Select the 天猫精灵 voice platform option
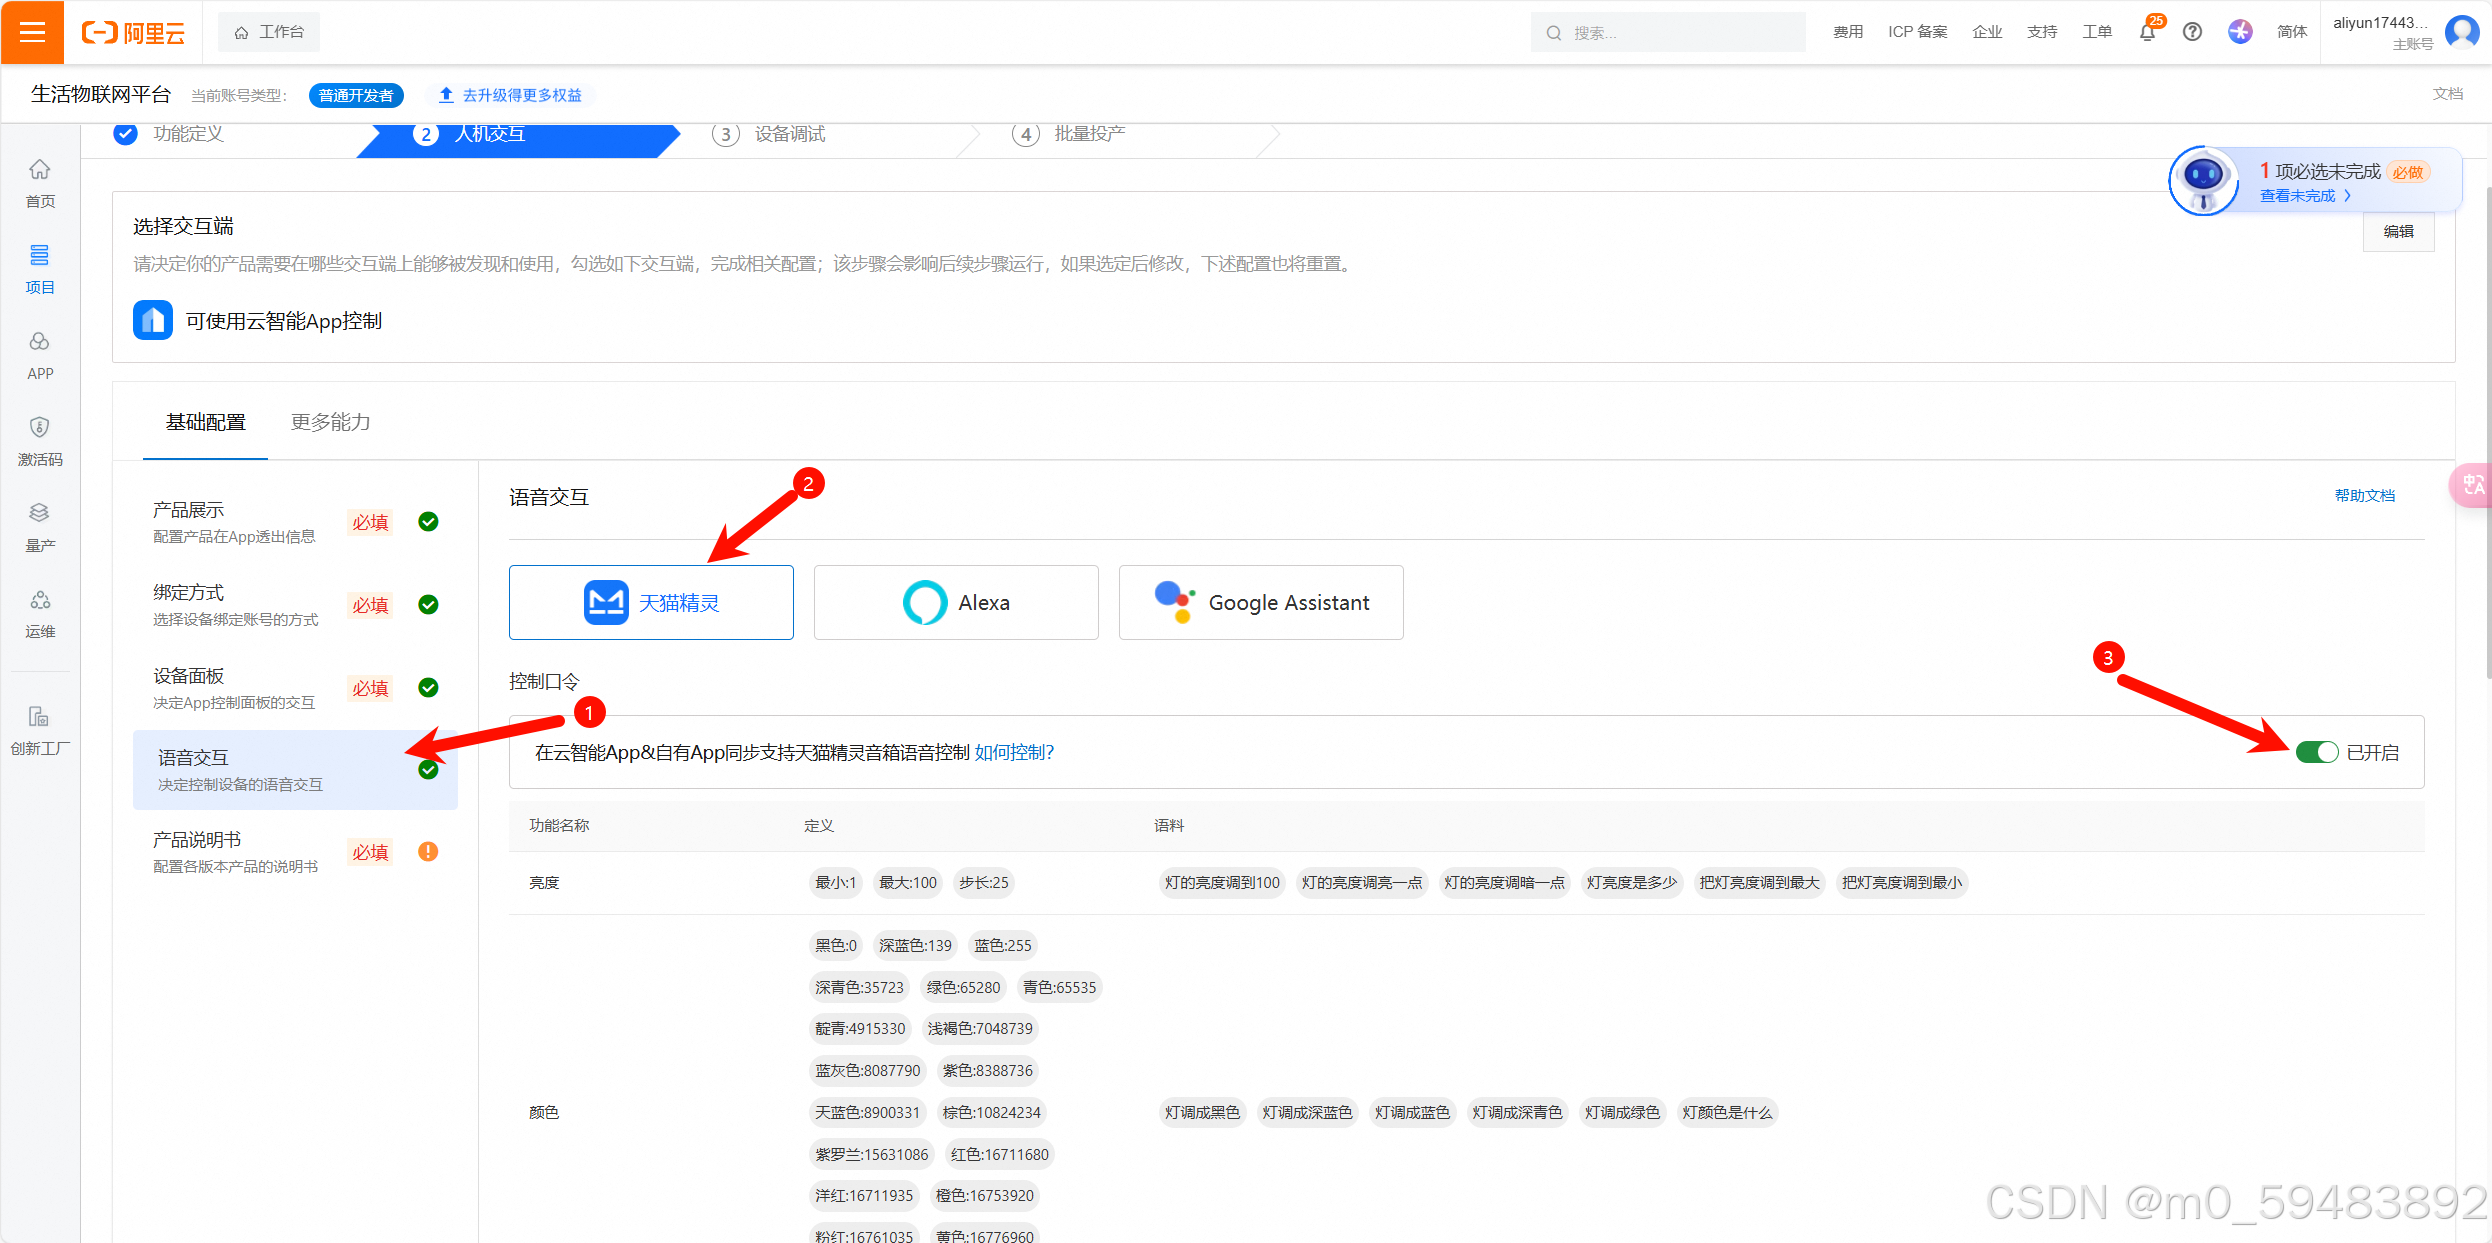The width and height of the screenshot is (2492, 1243). (x=651, y=602)
